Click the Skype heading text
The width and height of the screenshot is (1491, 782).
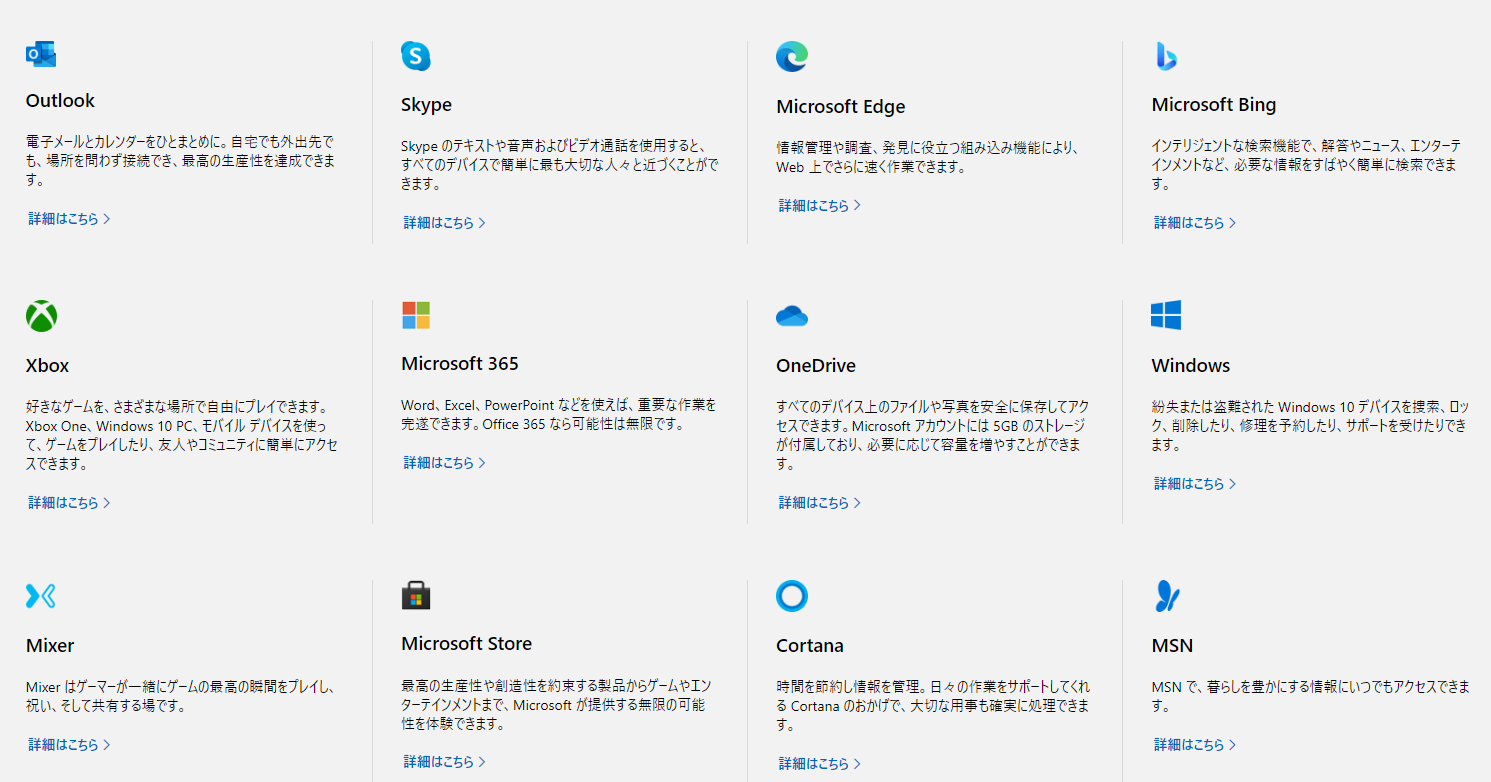click(x=426, y=105)
